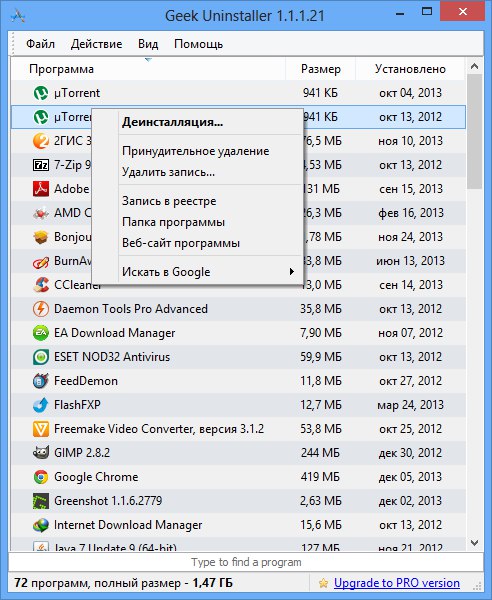Select the ESET NOD32 Antivirus entry
Viewport: 492px width, 600px height.
pyautogui.click(x=238, y=357)
